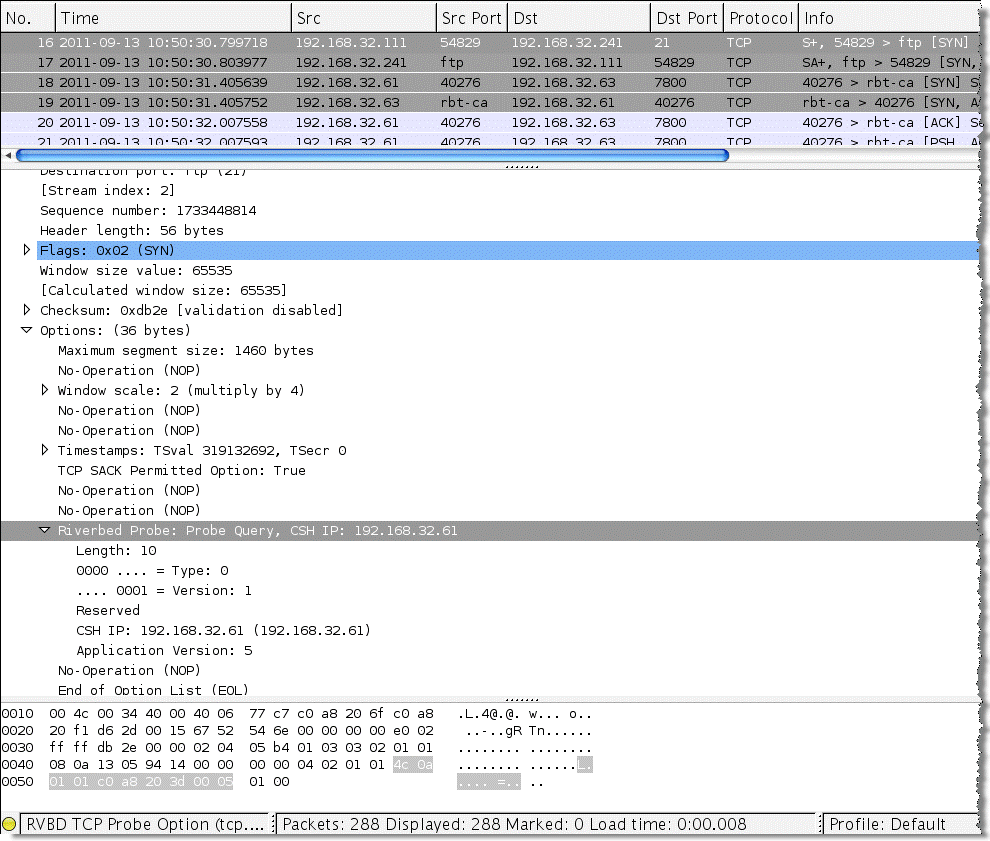Sort packets by the Time column

tap(172, 18)
